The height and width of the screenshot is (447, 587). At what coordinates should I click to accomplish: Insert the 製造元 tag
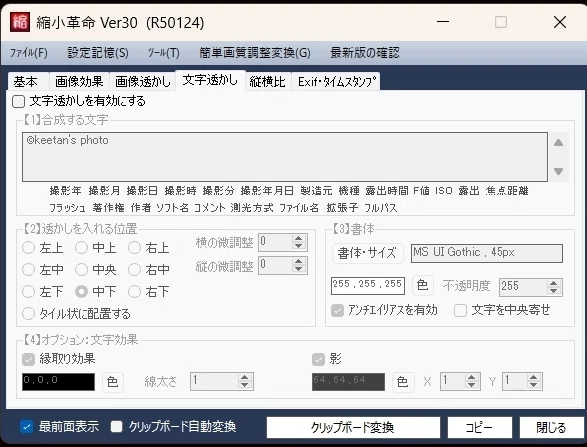[316, 191]
